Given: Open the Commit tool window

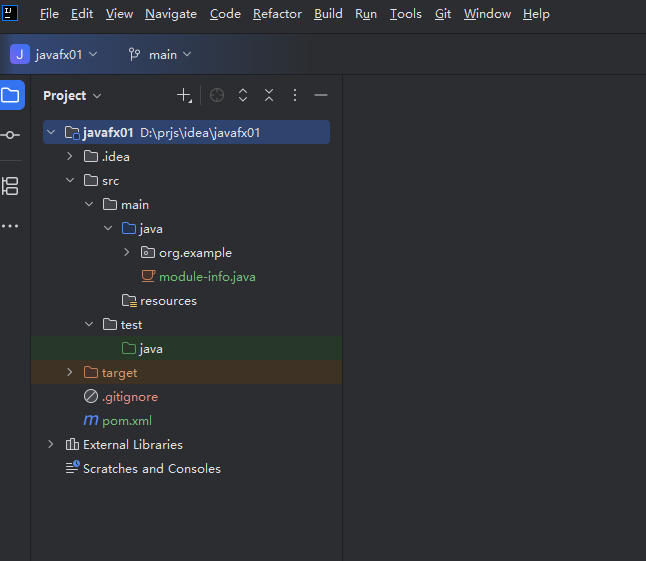Looking at the screenshot, I should coord(11,135).
